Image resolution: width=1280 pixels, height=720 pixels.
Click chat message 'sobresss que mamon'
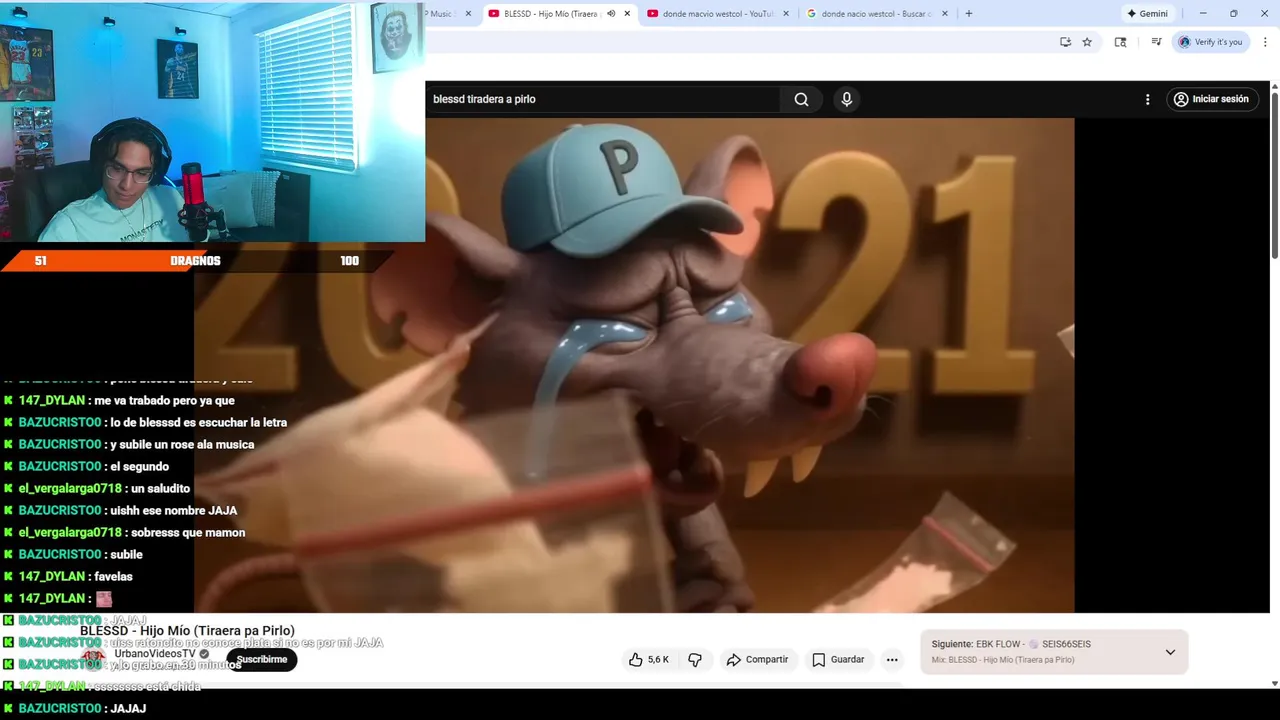coord(187,532)
